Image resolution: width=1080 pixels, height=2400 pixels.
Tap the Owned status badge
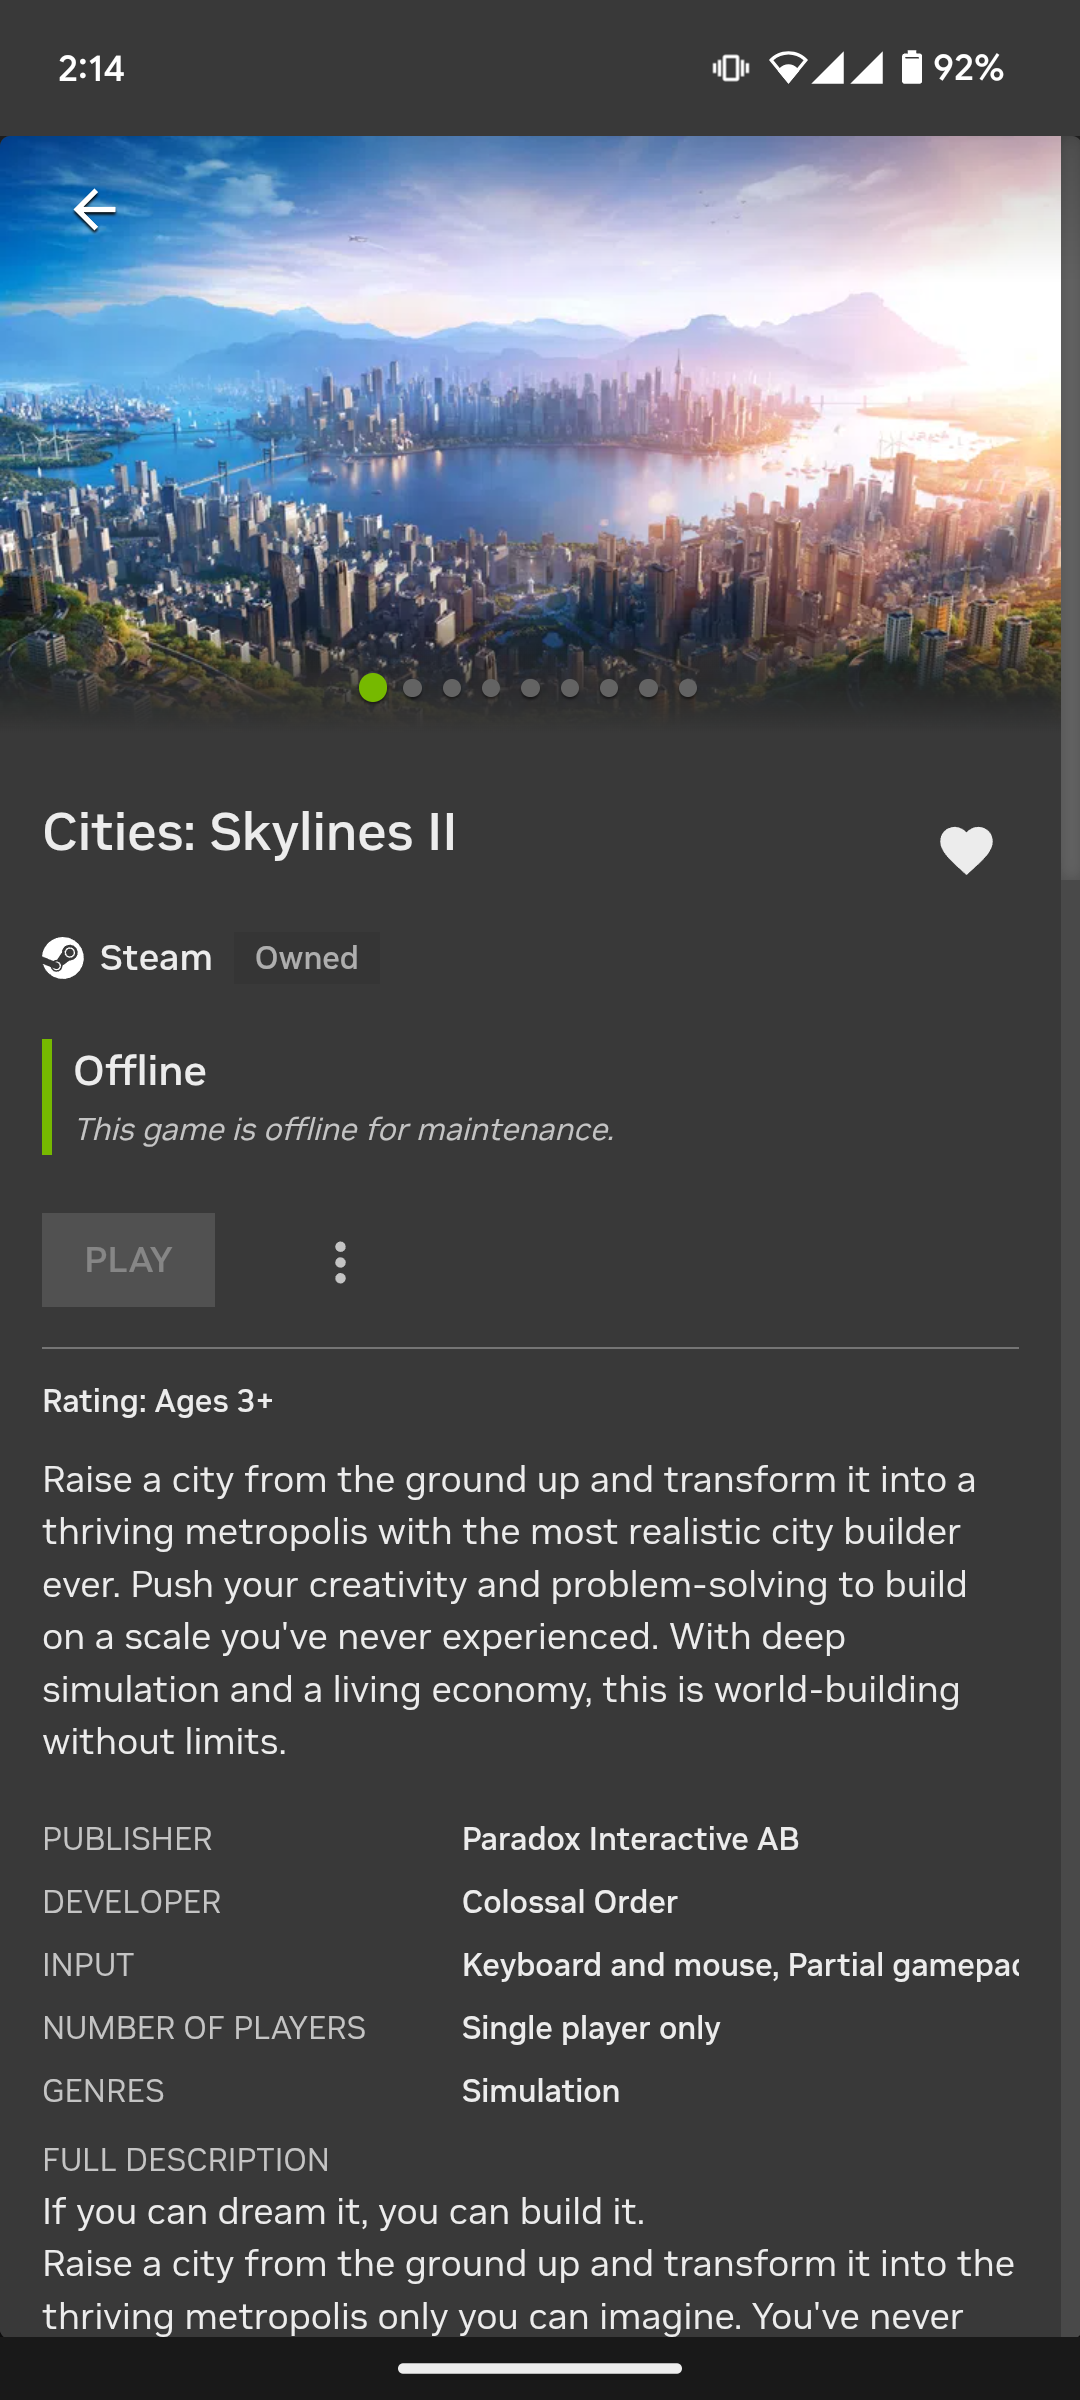click(x=306, y=958)
